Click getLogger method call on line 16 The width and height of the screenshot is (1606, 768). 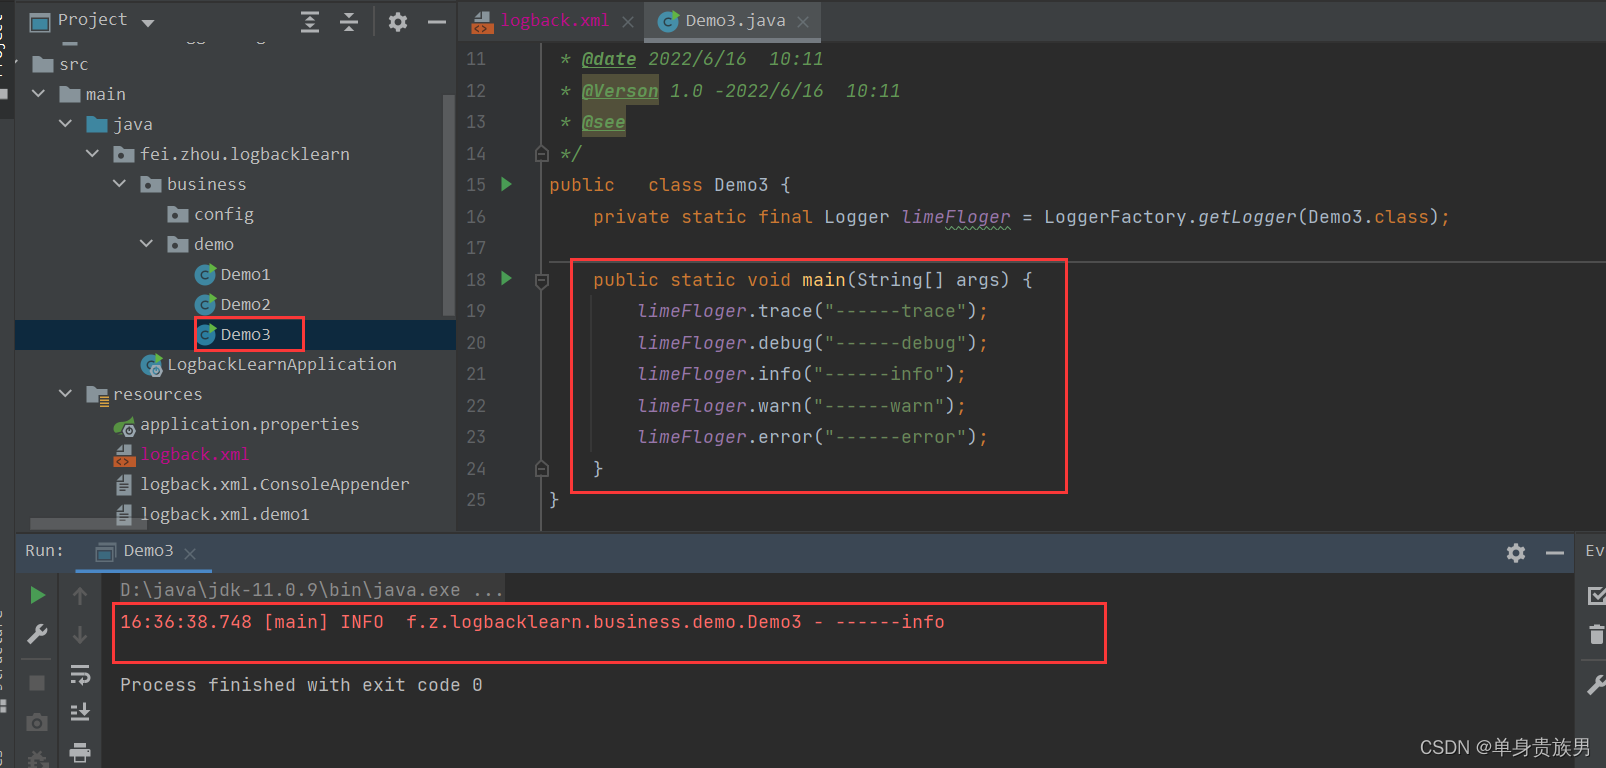click(1247, 217)
